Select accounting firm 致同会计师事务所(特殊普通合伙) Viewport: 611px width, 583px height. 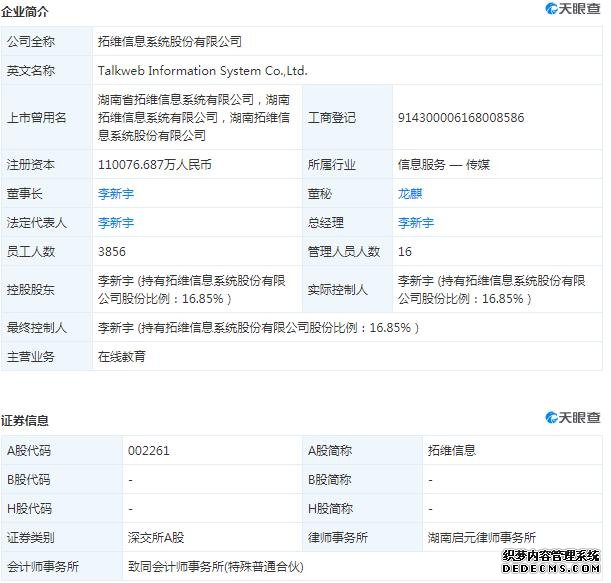(215, 567)
